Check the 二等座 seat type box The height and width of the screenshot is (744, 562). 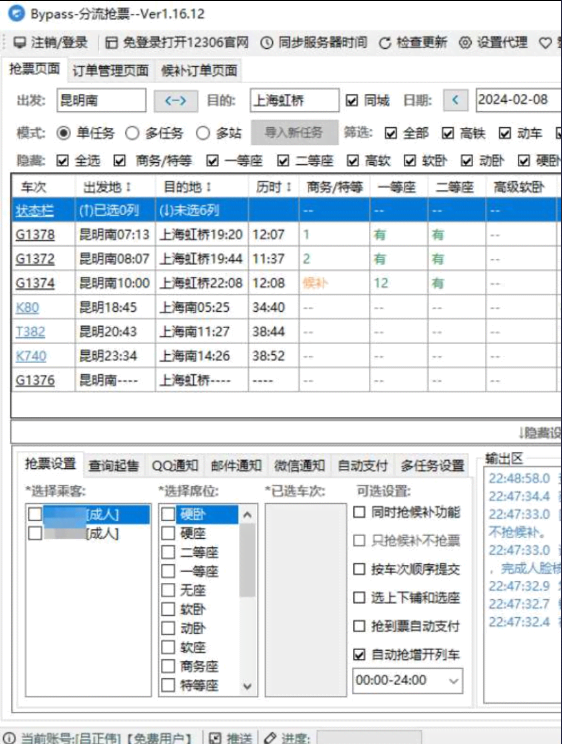coord(168,552)
